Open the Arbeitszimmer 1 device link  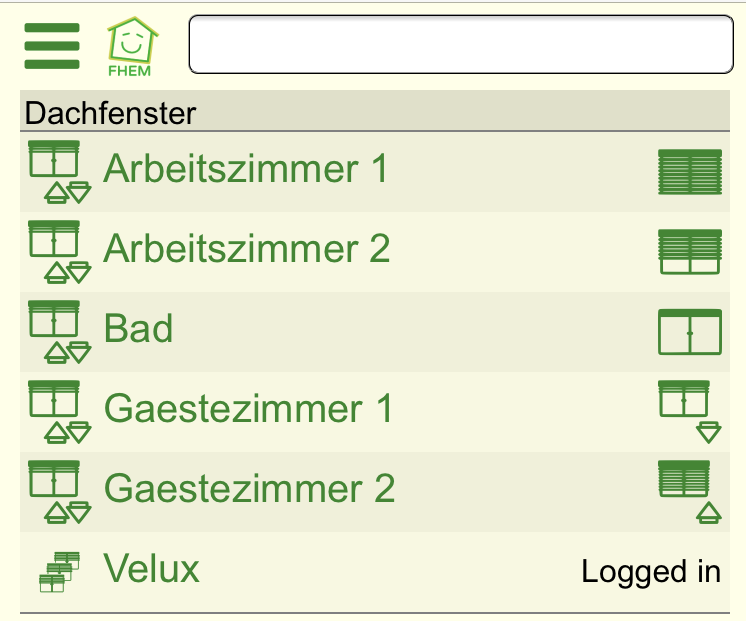[x=245, y=168]
